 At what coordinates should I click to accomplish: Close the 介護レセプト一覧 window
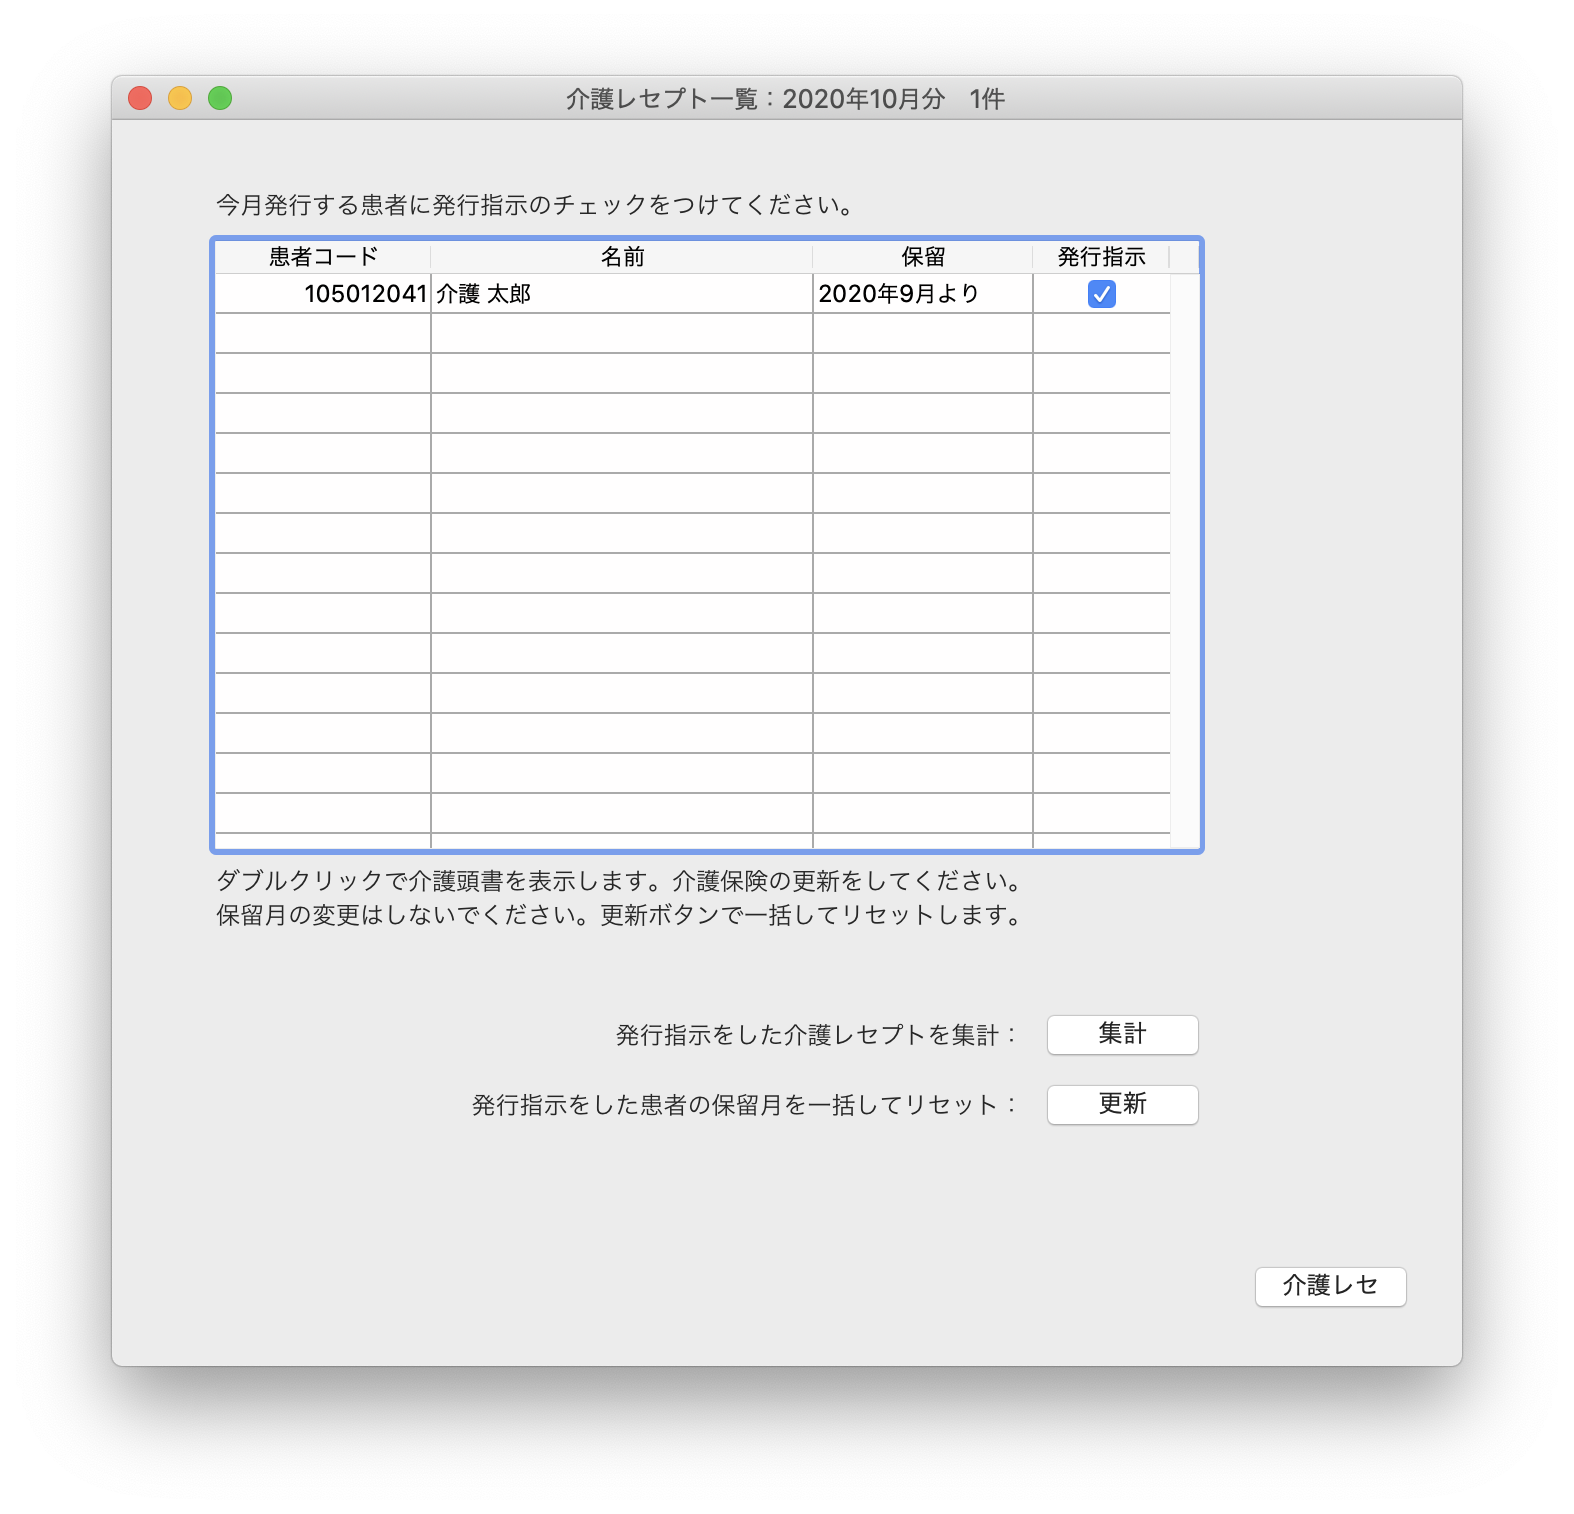tap(140, 98)
